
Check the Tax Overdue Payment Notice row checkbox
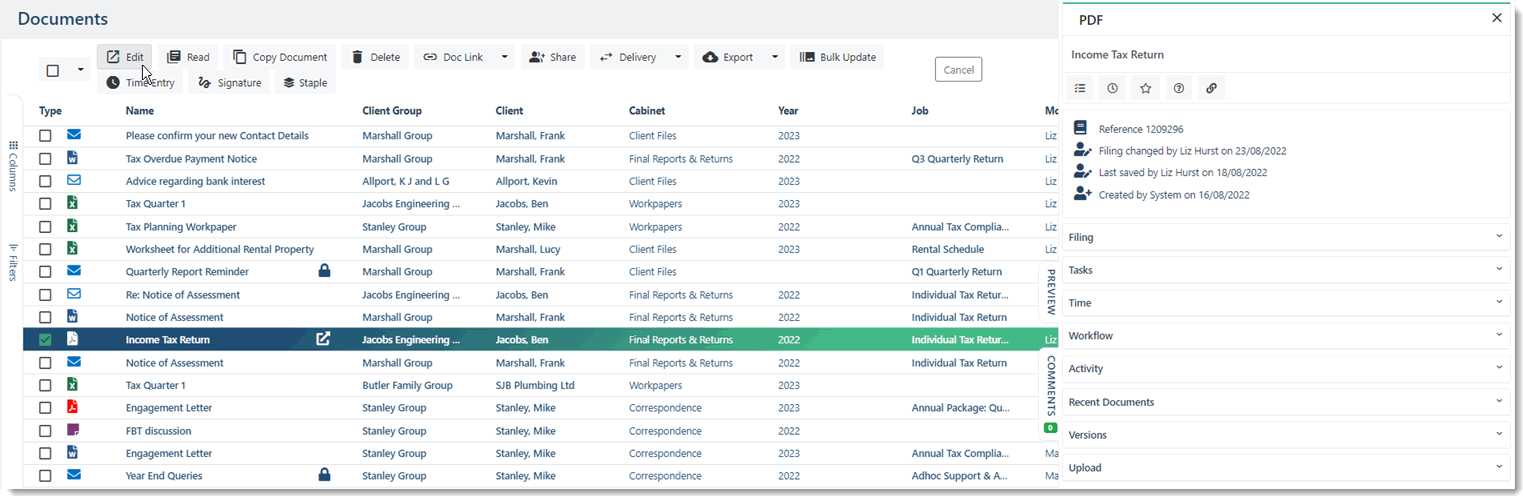(45, 158)
